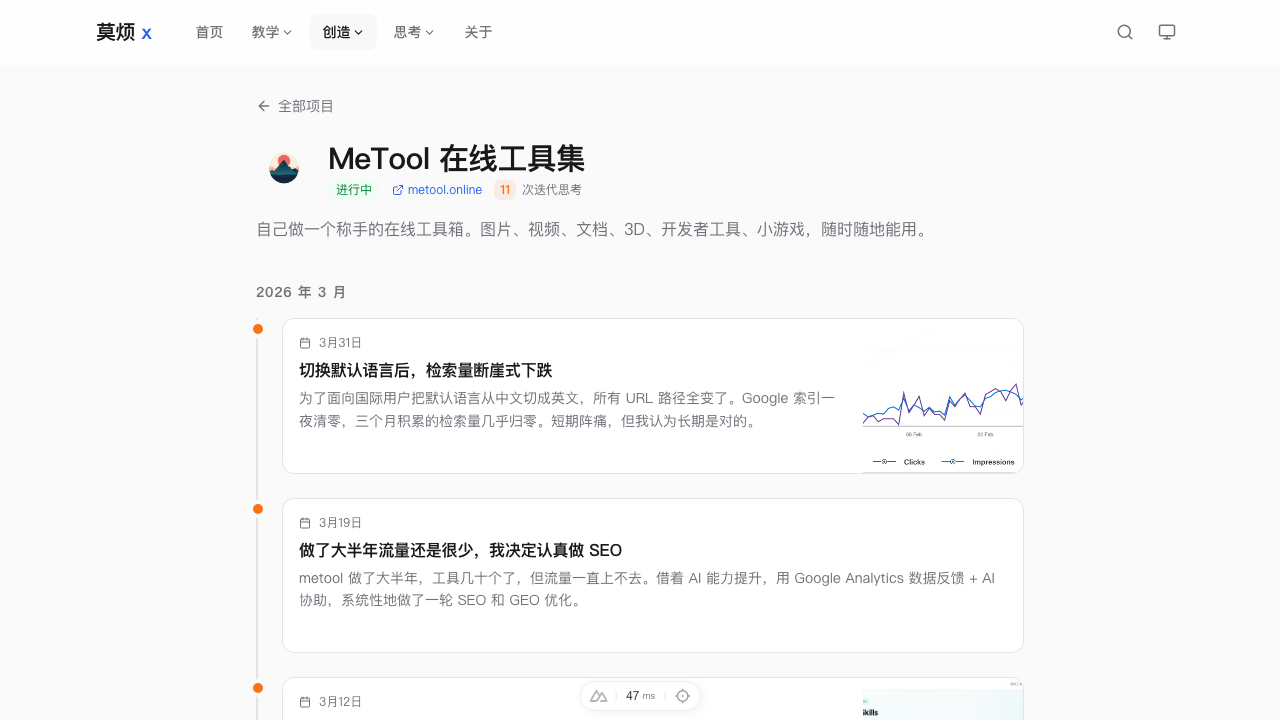Click the calendar icon next to 3月31日
The height and width of the screenshot is (720, 1280).
click(305, 342)
